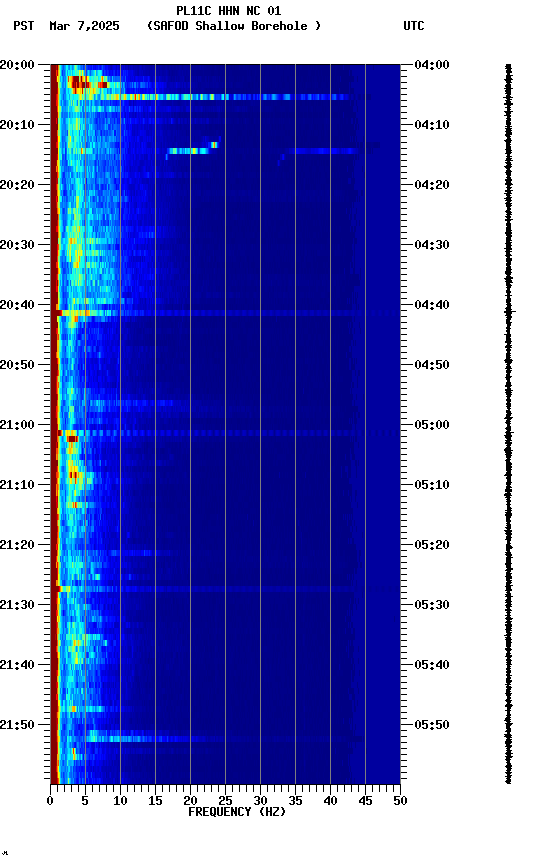Click the frequency axis value '30'

point(260,801)
